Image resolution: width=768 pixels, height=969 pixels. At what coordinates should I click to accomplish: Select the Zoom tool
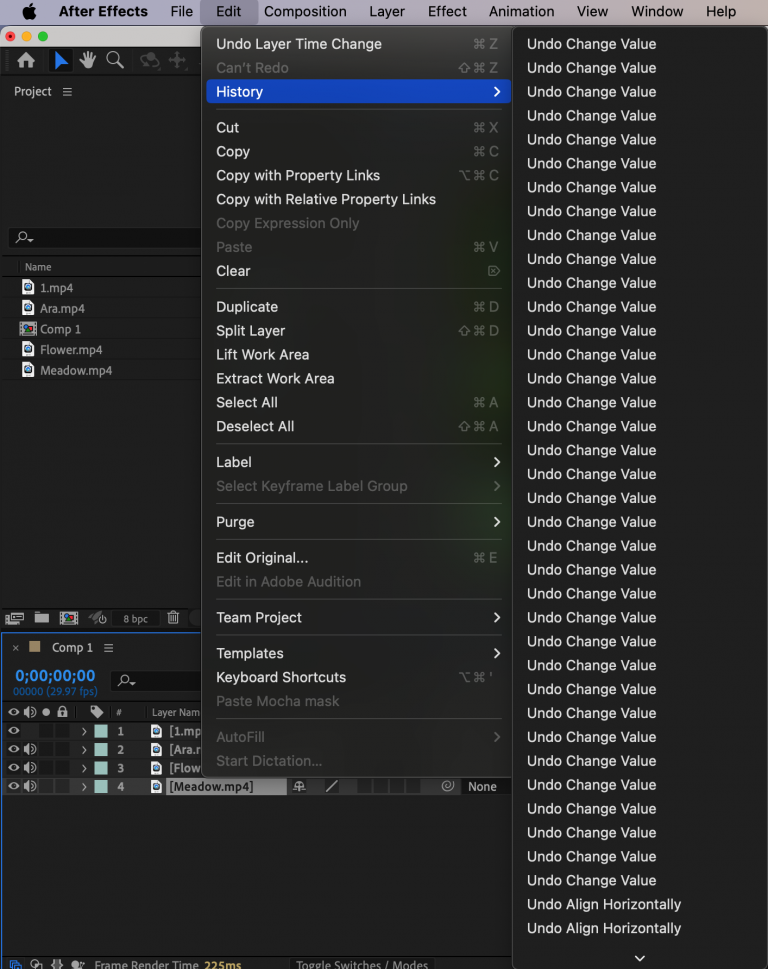point(114,59)
